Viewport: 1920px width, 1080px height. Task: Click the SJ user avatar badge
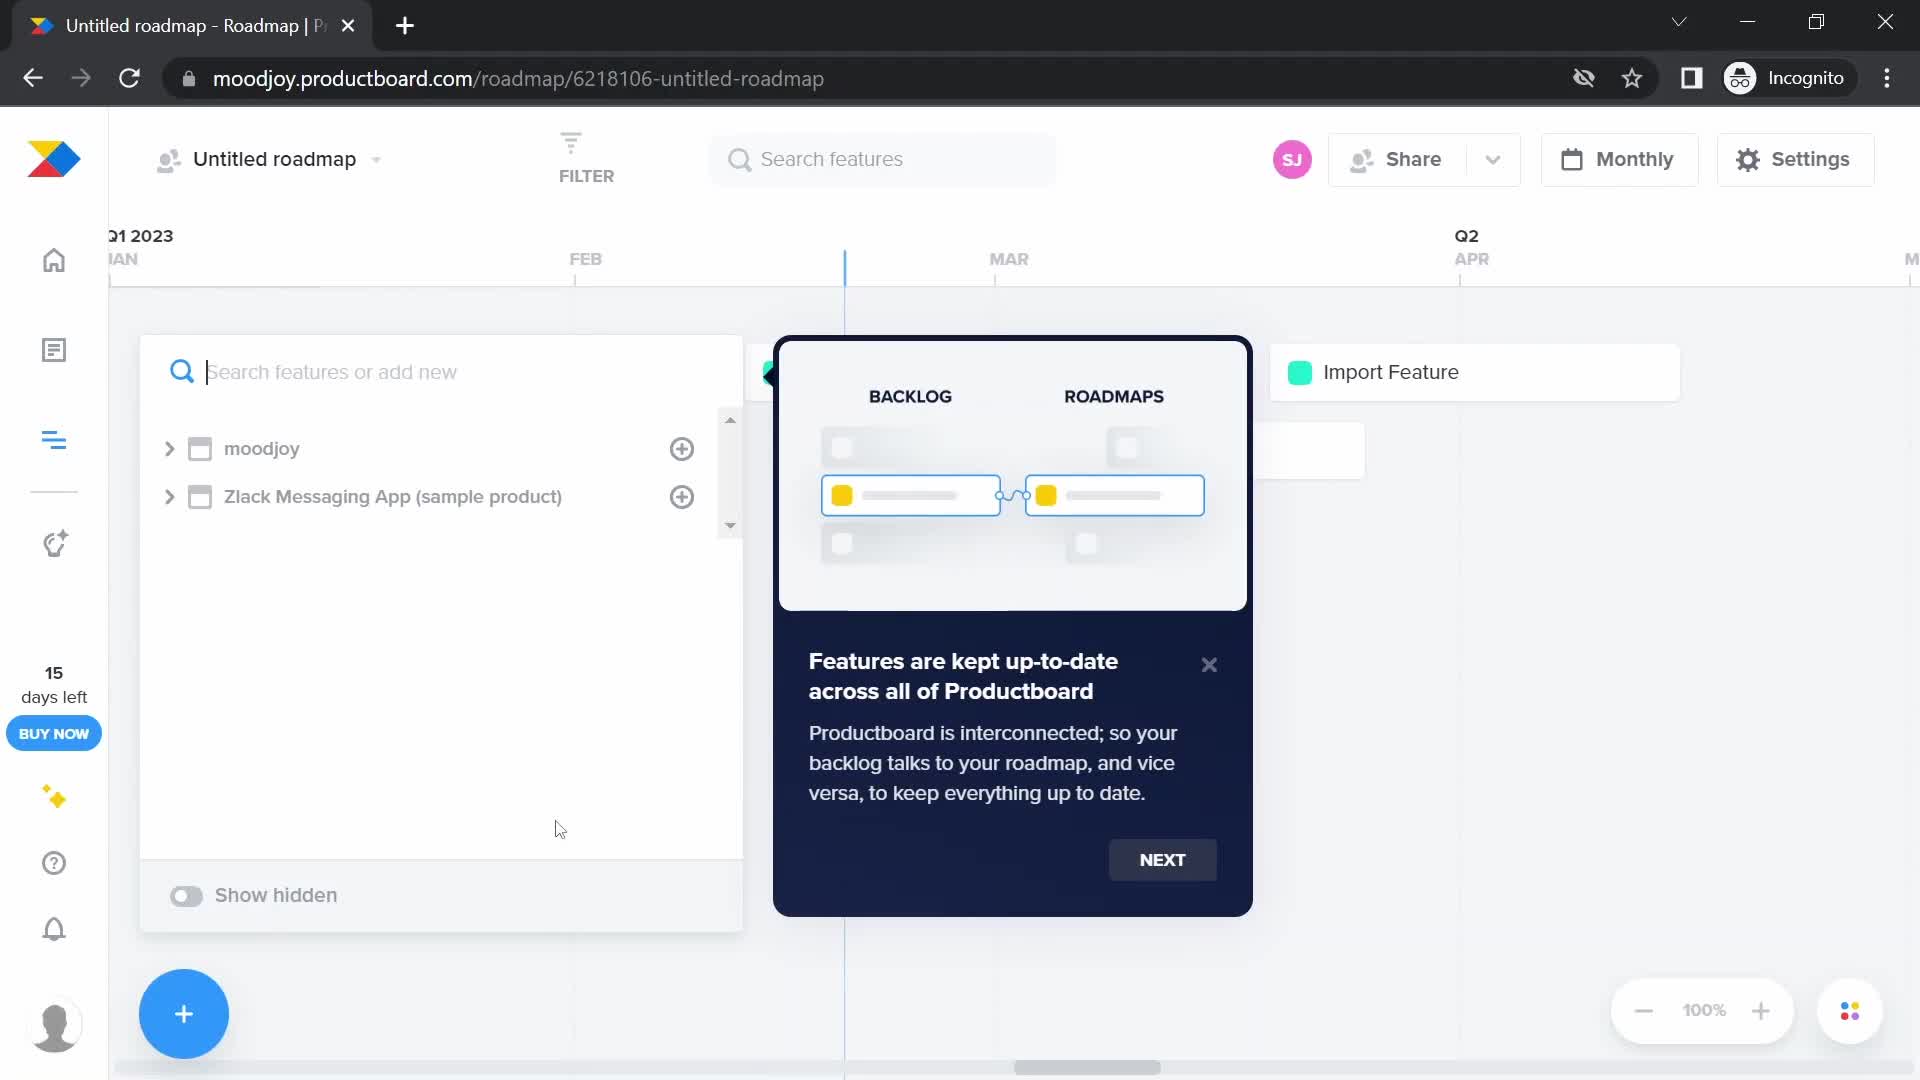point(1292,160)
